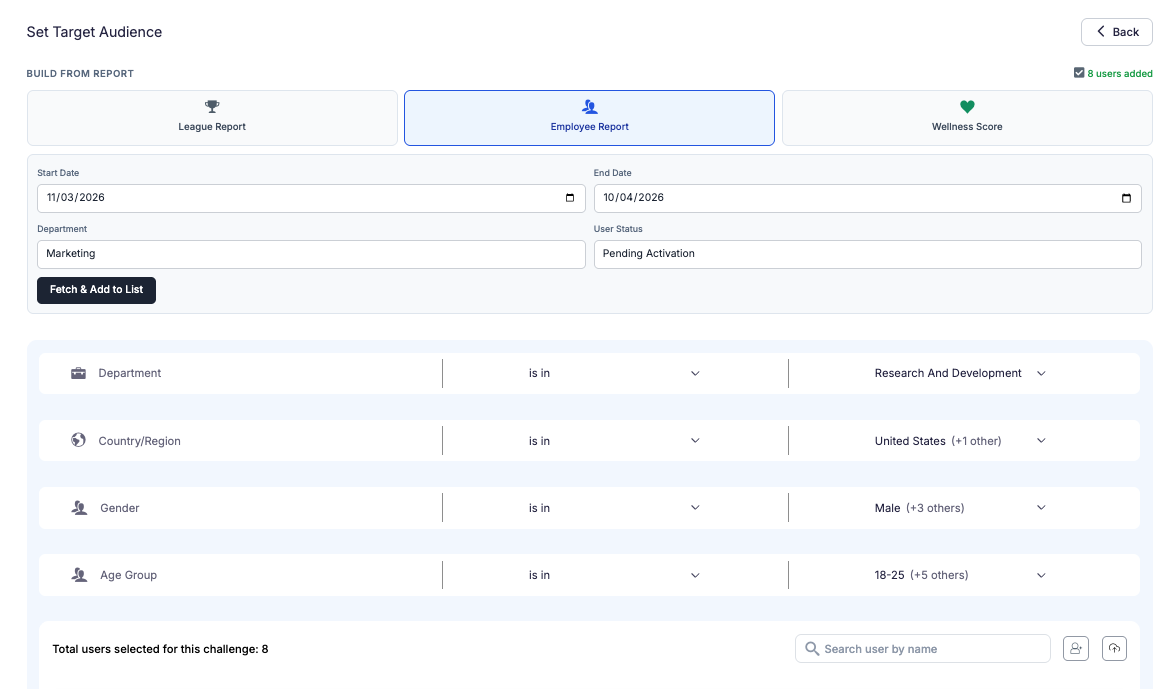Screen dimensions: 1167x689
Task: Click the cloud upload icon at bottom right
Action: [1114, 648]
